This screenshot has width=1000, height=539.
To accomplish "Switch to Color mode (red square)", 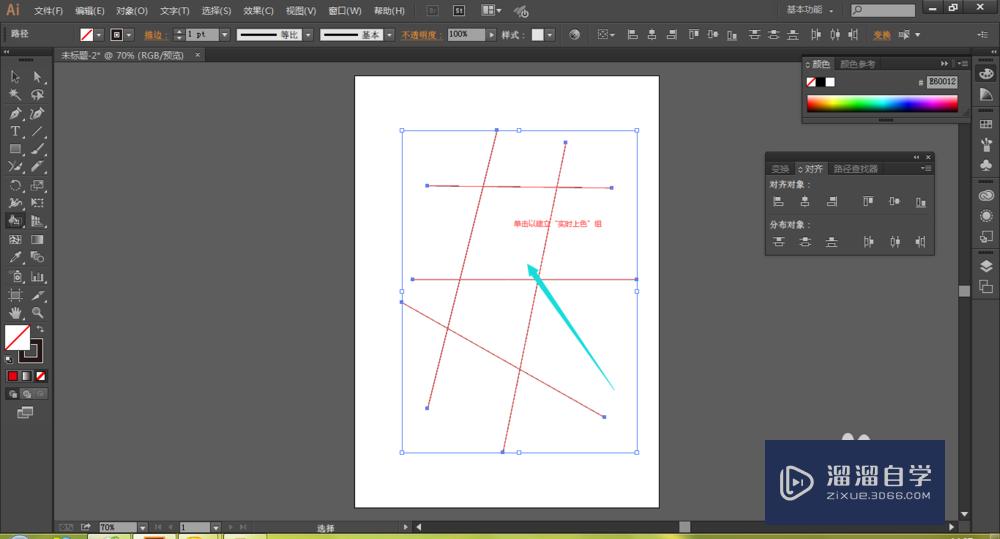I will click(13, 376).
